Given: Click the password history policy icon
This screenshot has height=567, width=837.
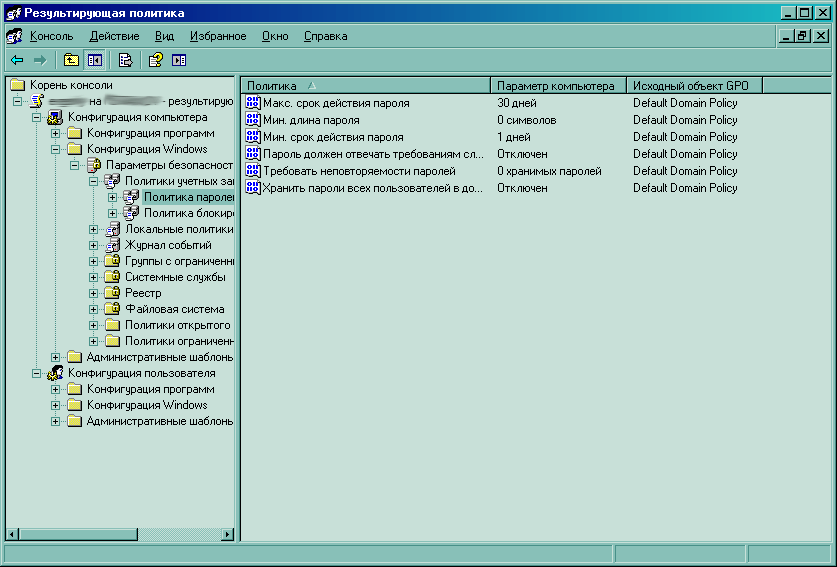Looking at the screenshot, I should (252, 171).
